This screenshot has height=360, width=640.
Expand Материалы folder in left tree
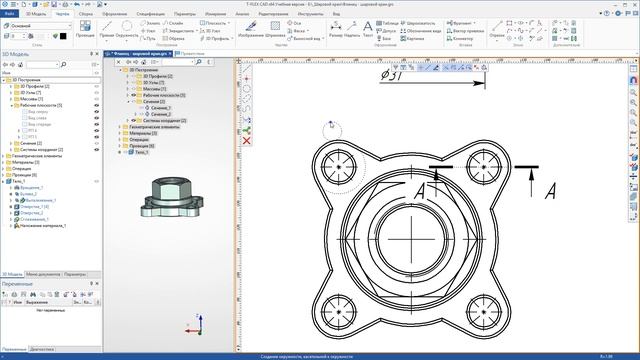coord(3,162)
